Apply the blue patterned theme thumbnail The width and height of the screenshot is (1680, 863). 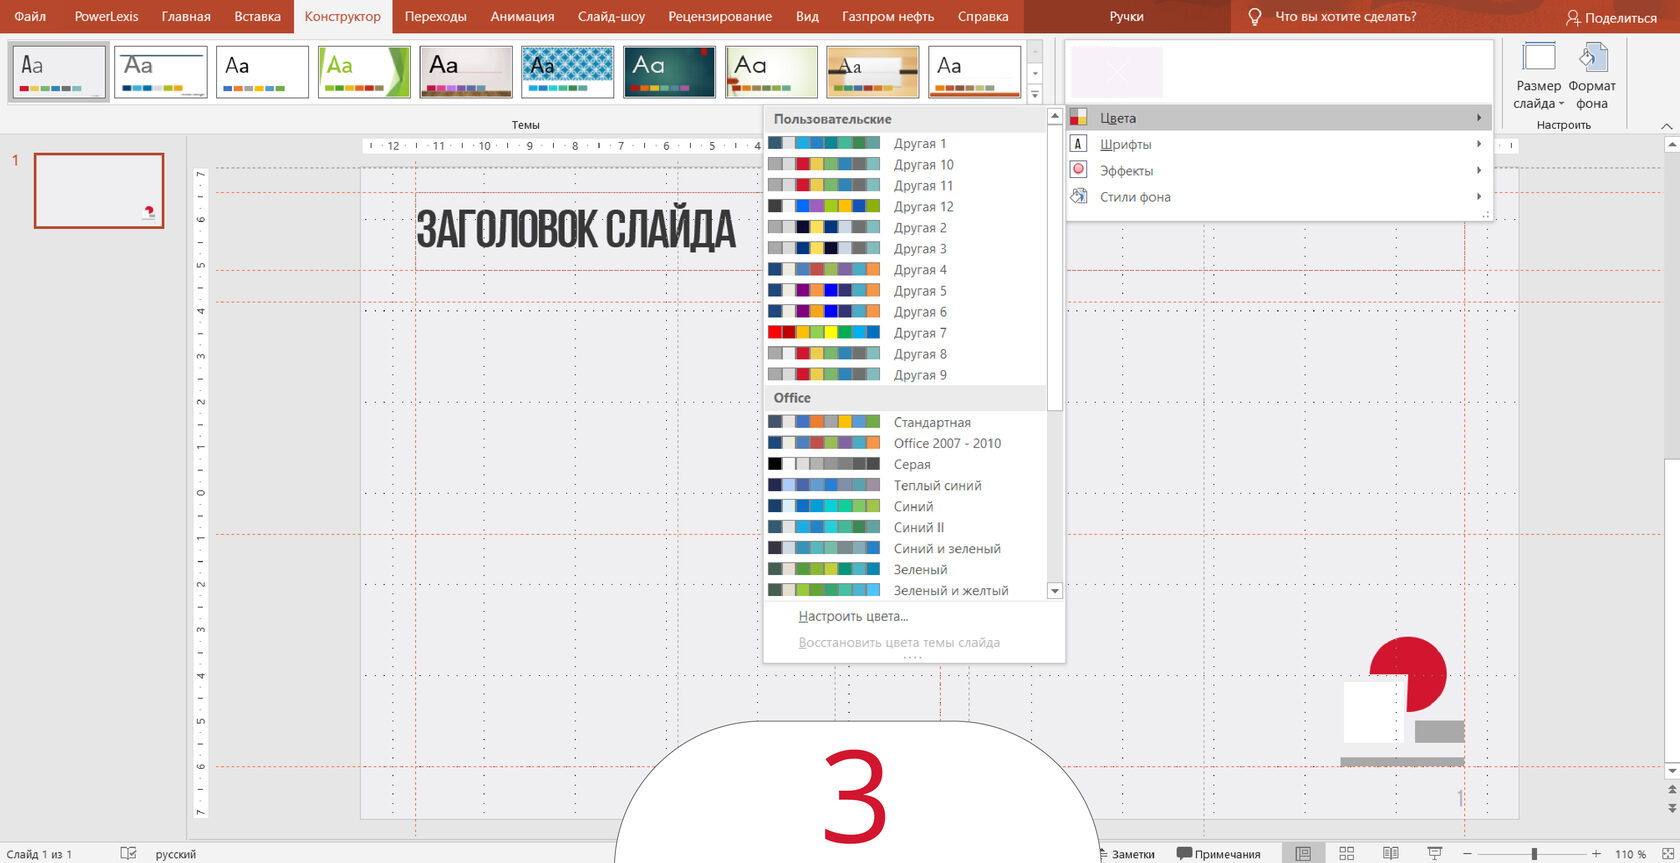[568, 72]
